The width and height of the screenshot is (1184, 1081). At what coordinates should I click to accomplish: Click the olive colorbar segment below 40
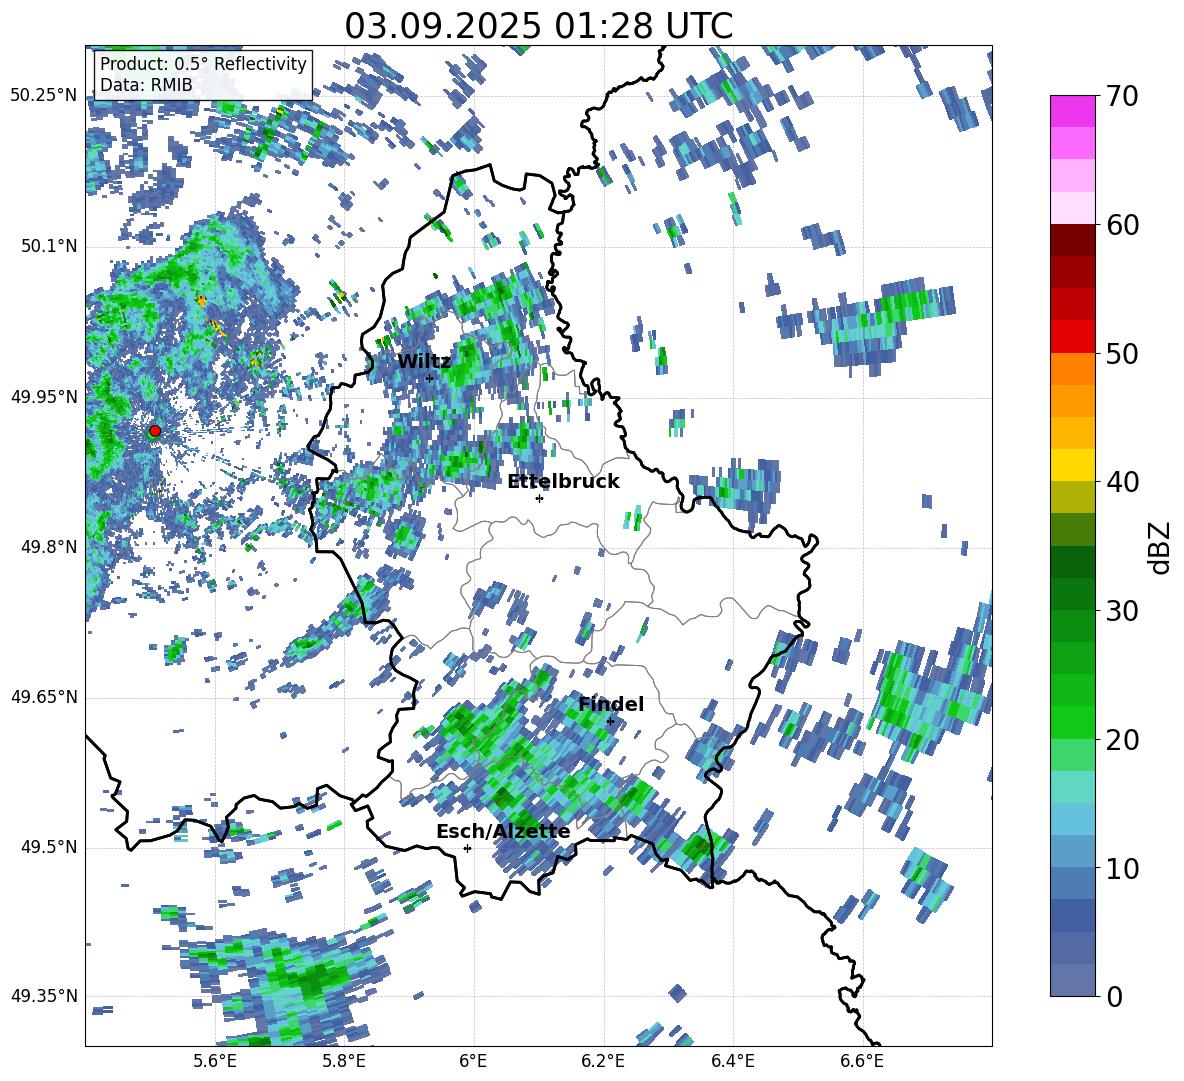(1072, 497)
